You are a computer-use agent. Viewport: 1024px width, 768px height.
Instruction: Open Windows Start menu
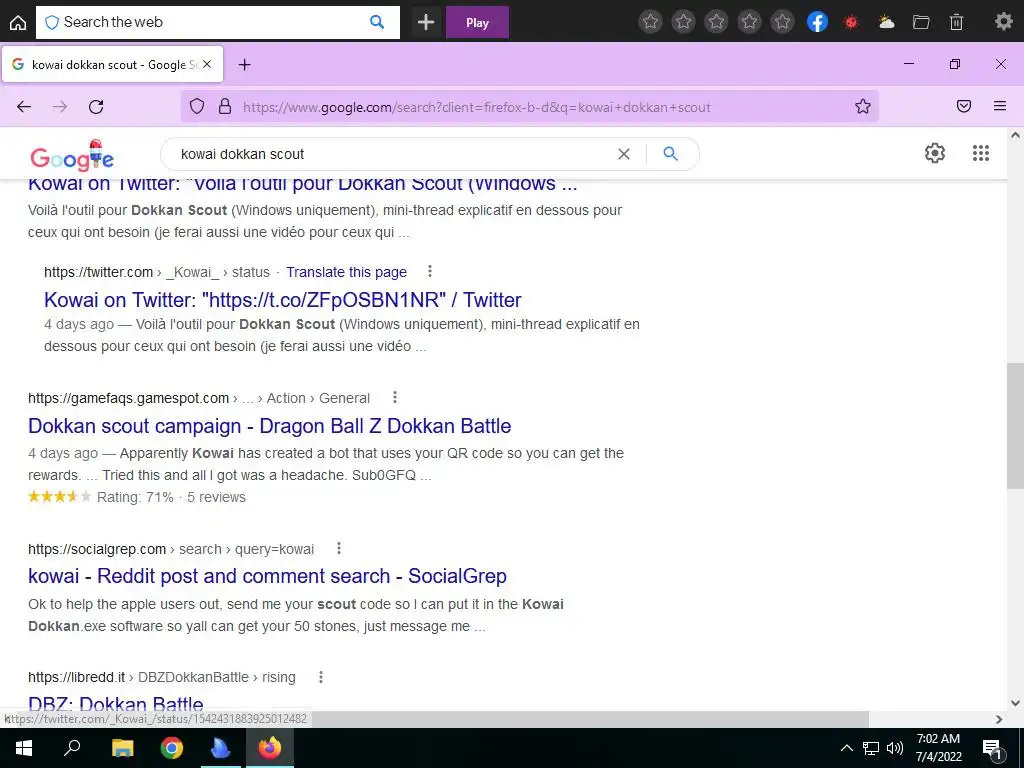tap(24, 748)
